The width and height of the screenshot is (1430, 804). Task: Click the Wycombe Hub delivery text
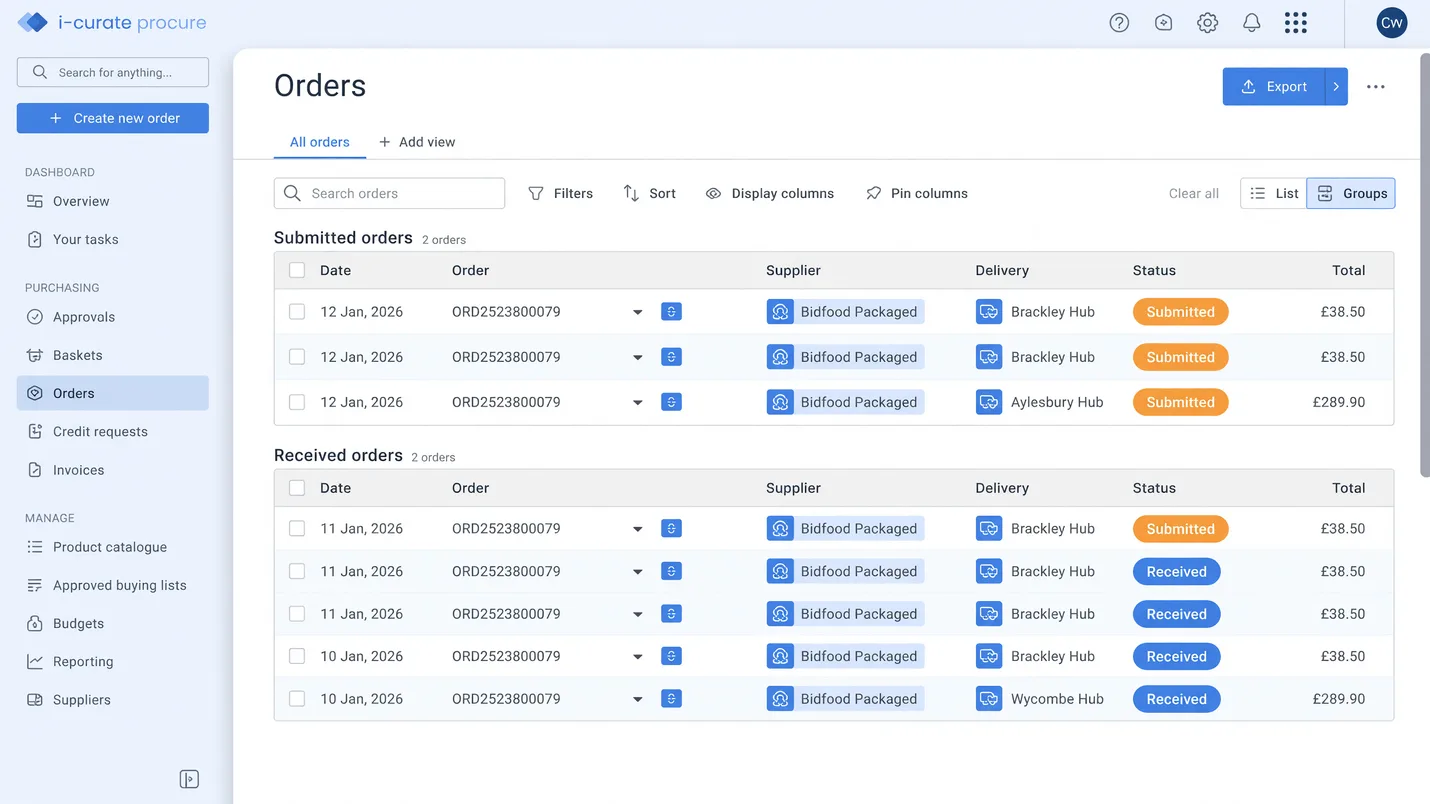(x=1057, y=699)
